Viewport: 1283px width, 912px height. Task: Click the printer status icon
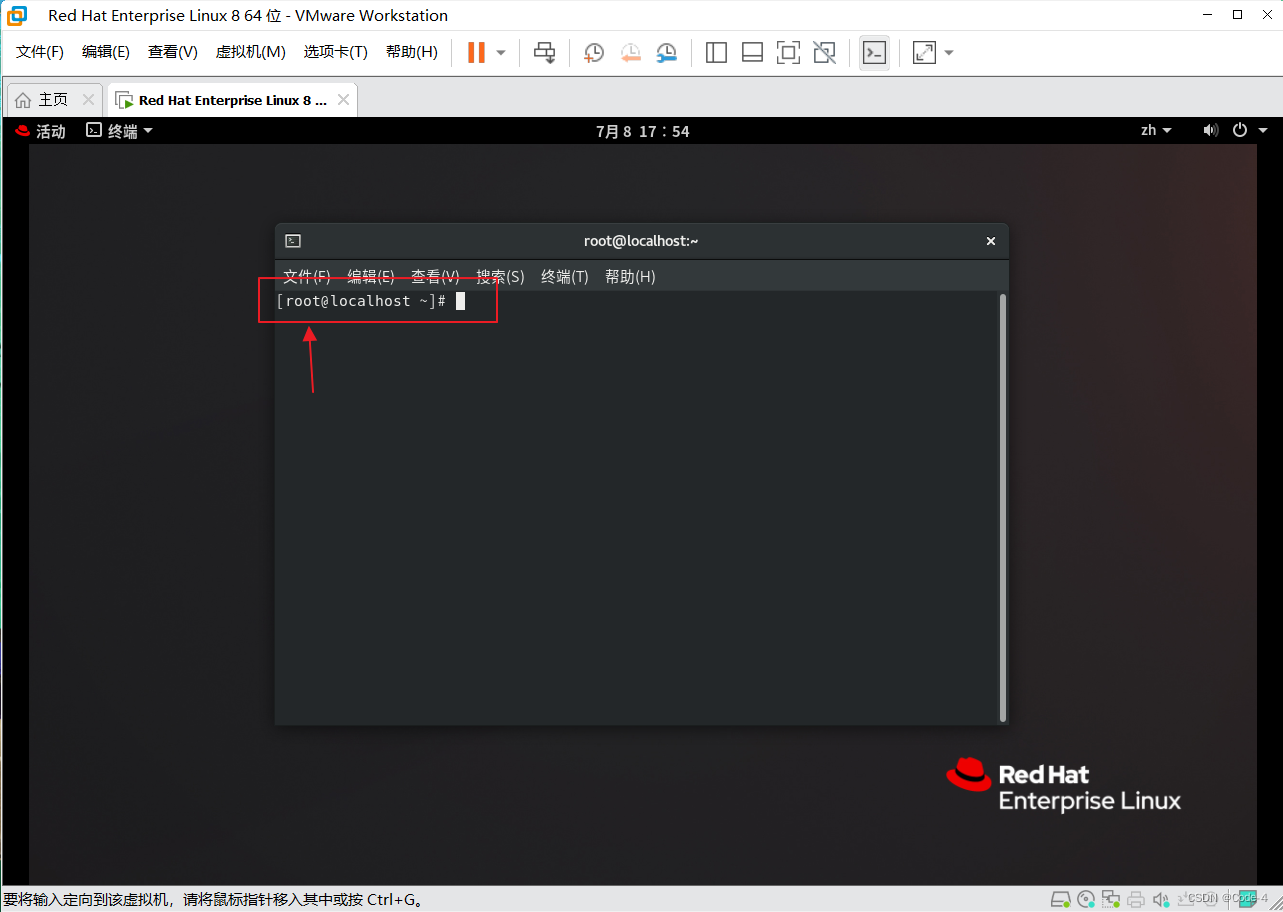pyautogui.click(x=1135, y=898)
